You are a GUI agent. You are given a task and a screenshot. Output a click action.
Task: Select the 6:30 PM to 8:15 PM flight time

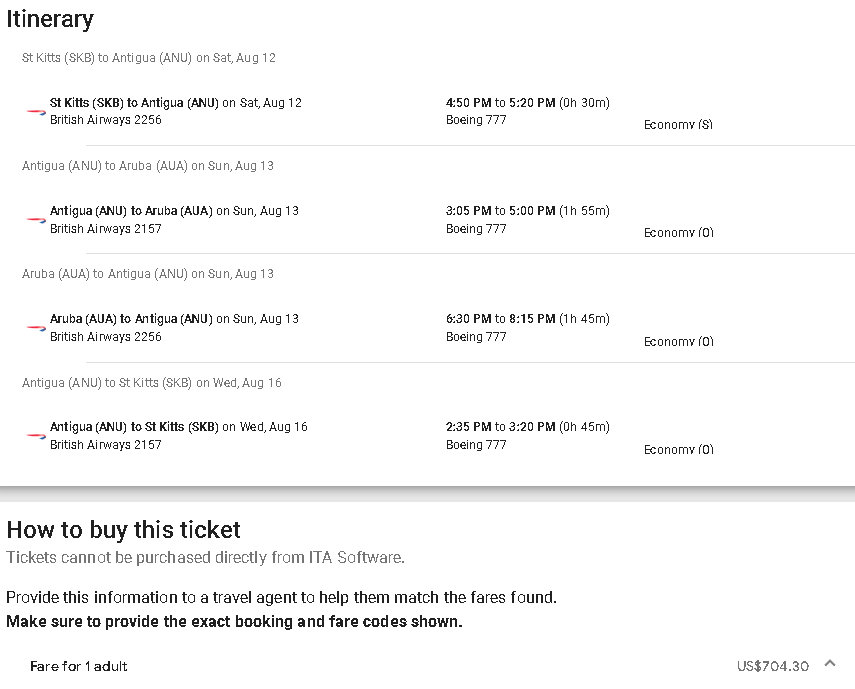point(527,319)
